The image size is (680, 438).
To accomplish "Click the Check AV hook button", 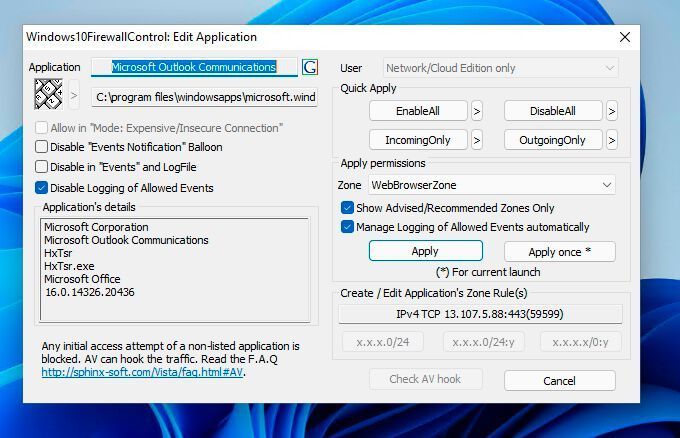I will pos(425,379).
